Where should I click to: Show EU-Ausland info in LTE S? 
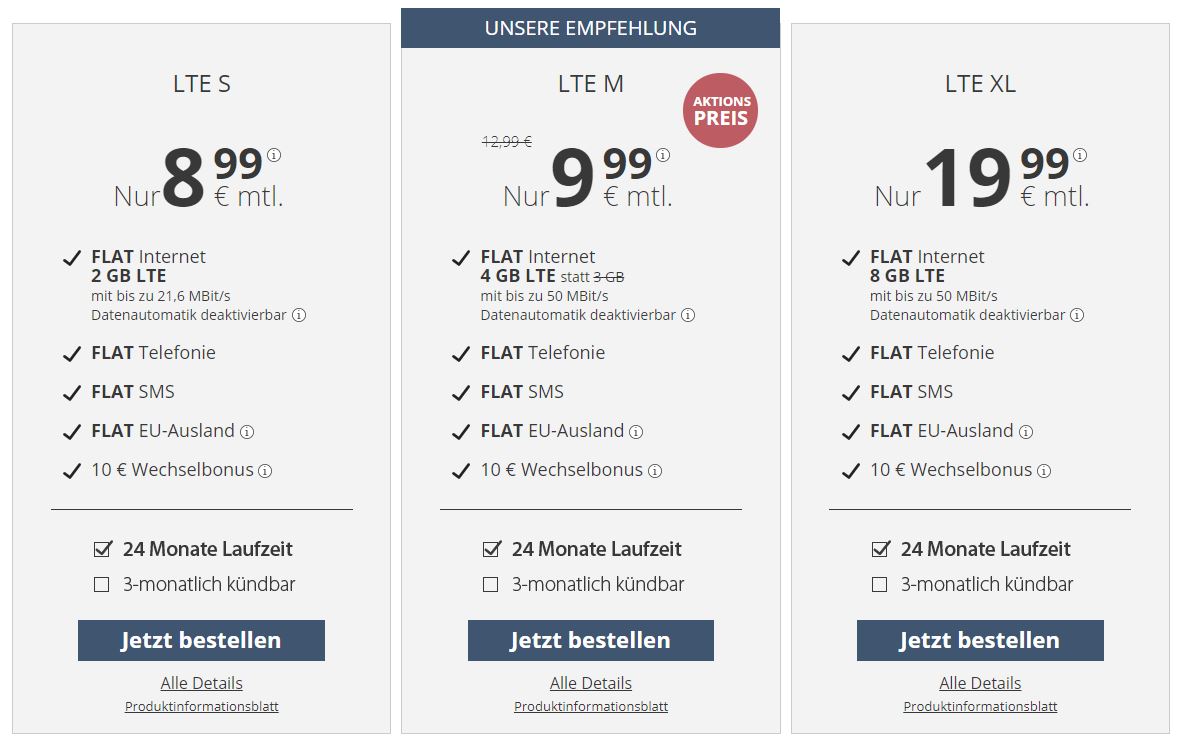pyautogui.click(x=247, y=432)
